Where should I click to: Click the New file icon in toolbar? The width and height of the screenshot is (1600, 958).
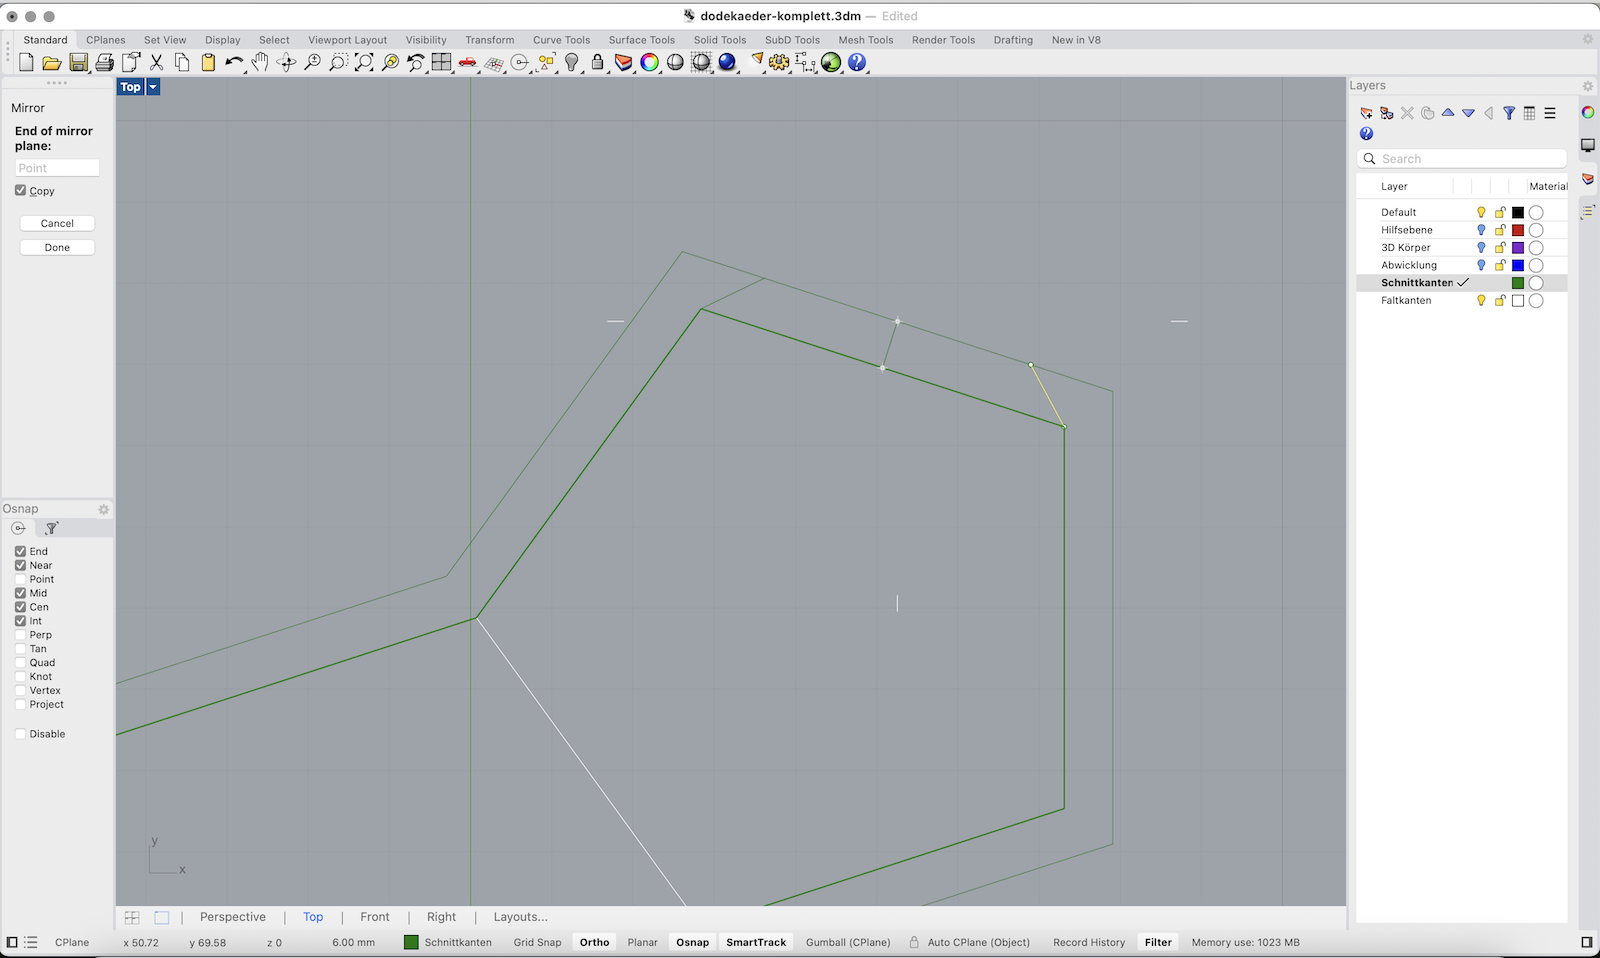[x=26, y=62]
